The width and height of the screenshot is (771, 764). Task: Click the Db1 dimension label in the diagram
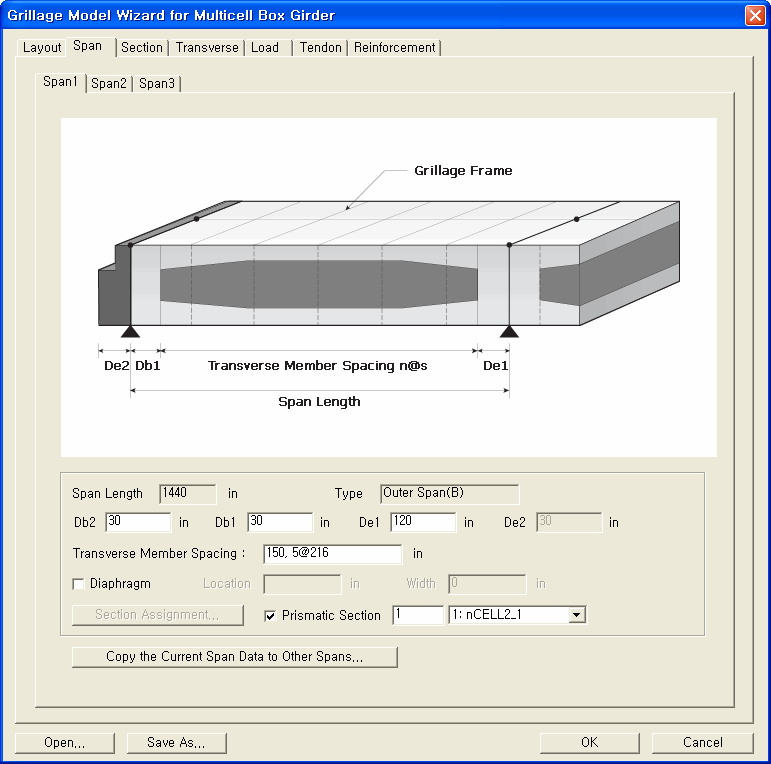pos(148,366)
